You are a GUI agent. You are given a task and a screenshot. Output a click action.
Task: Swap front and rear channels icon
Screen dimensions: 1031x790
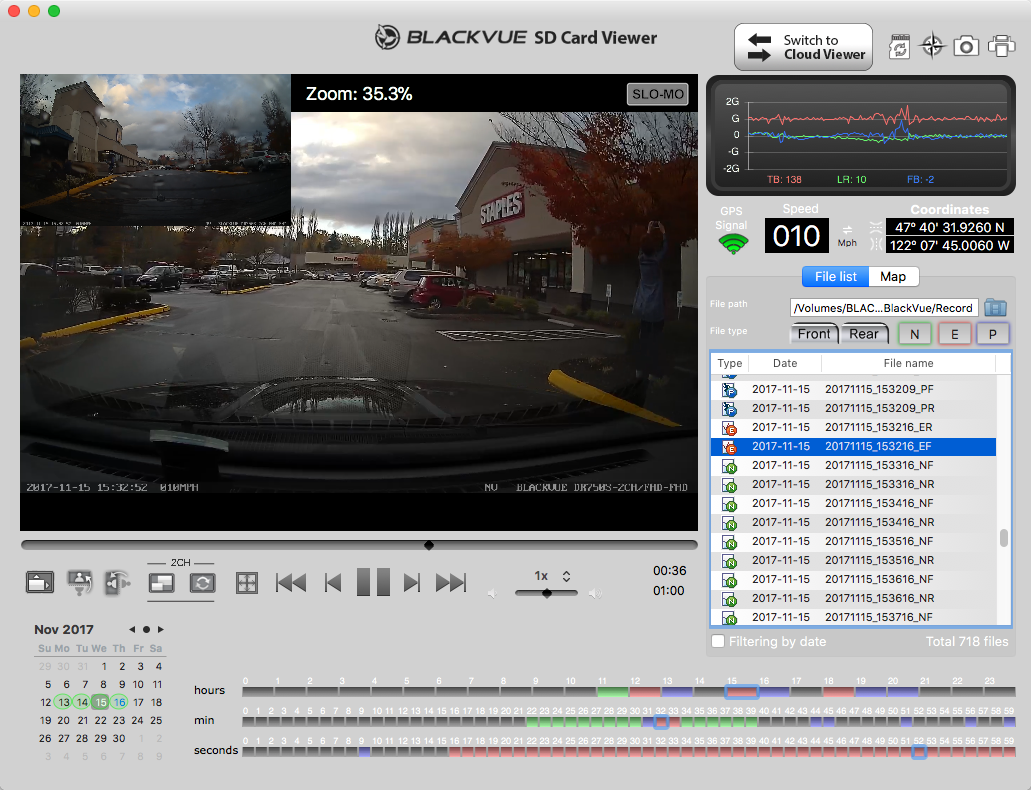(203, 583)
